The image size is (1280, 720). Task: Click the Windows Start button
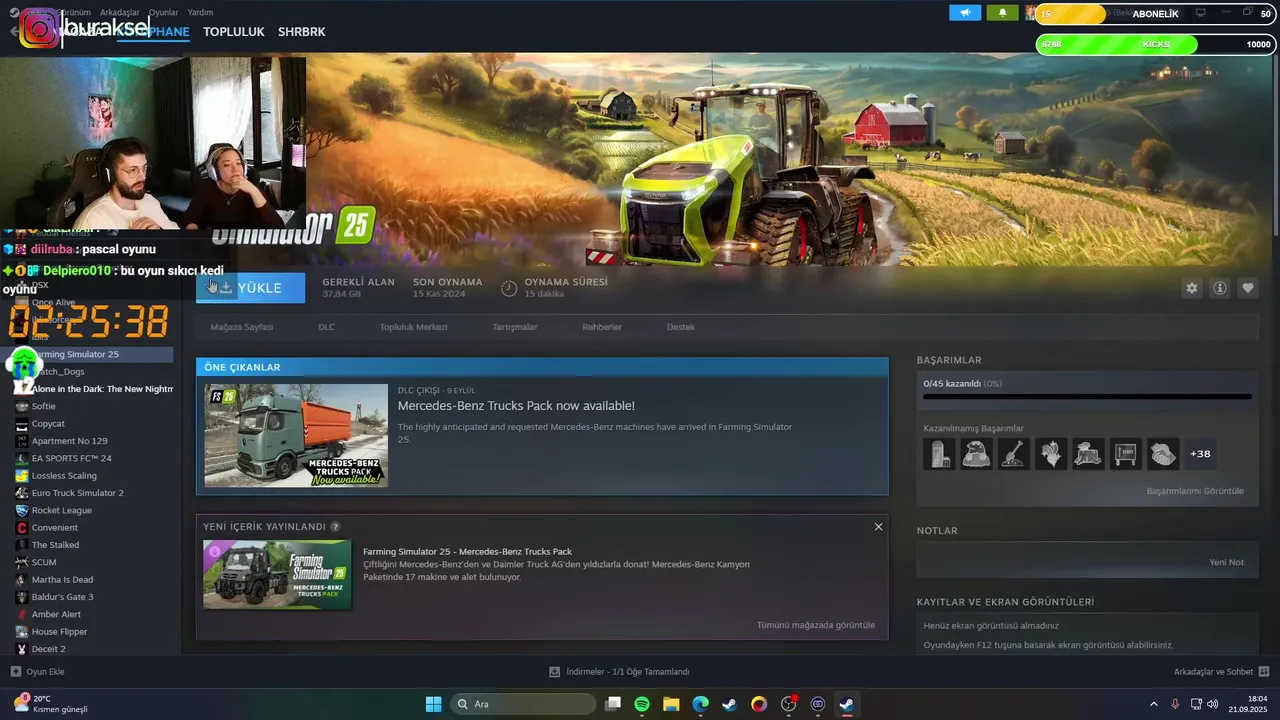coord(433,704)
